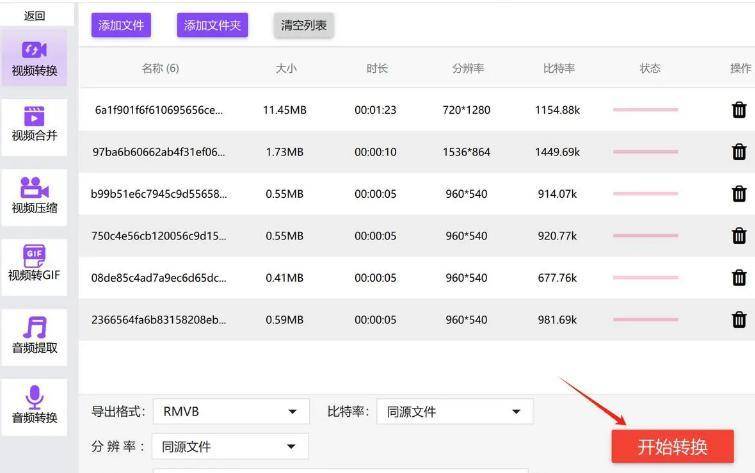This screenshot has width=755, height=473.
Task: Click the 返回 back item in the sidebar
Action: (35, 15)
